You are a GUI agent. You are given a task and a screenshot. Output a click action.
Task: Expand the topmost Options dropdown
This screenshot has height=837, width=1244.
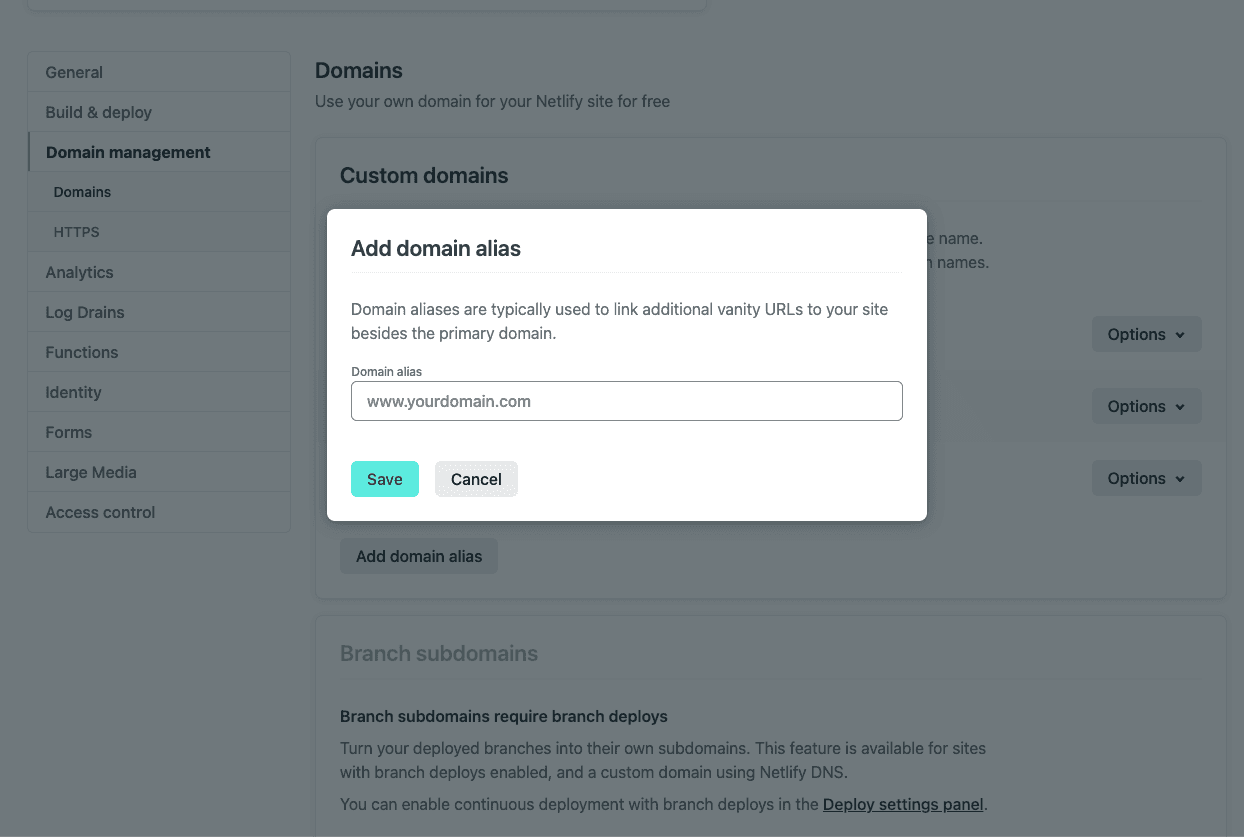coord(1146,334)
